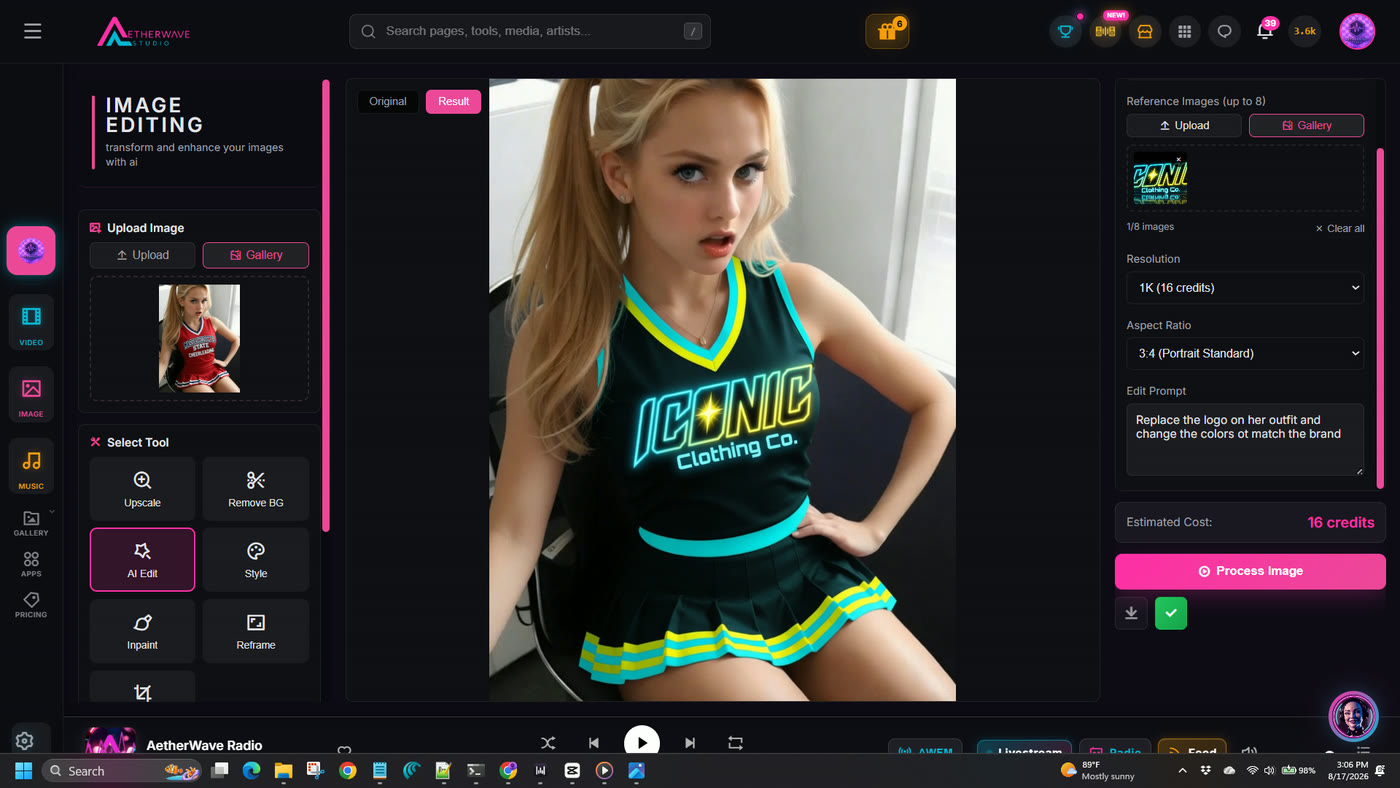Choose Gallery under Upload Image

pyautogui.click(x=256, y=255)
